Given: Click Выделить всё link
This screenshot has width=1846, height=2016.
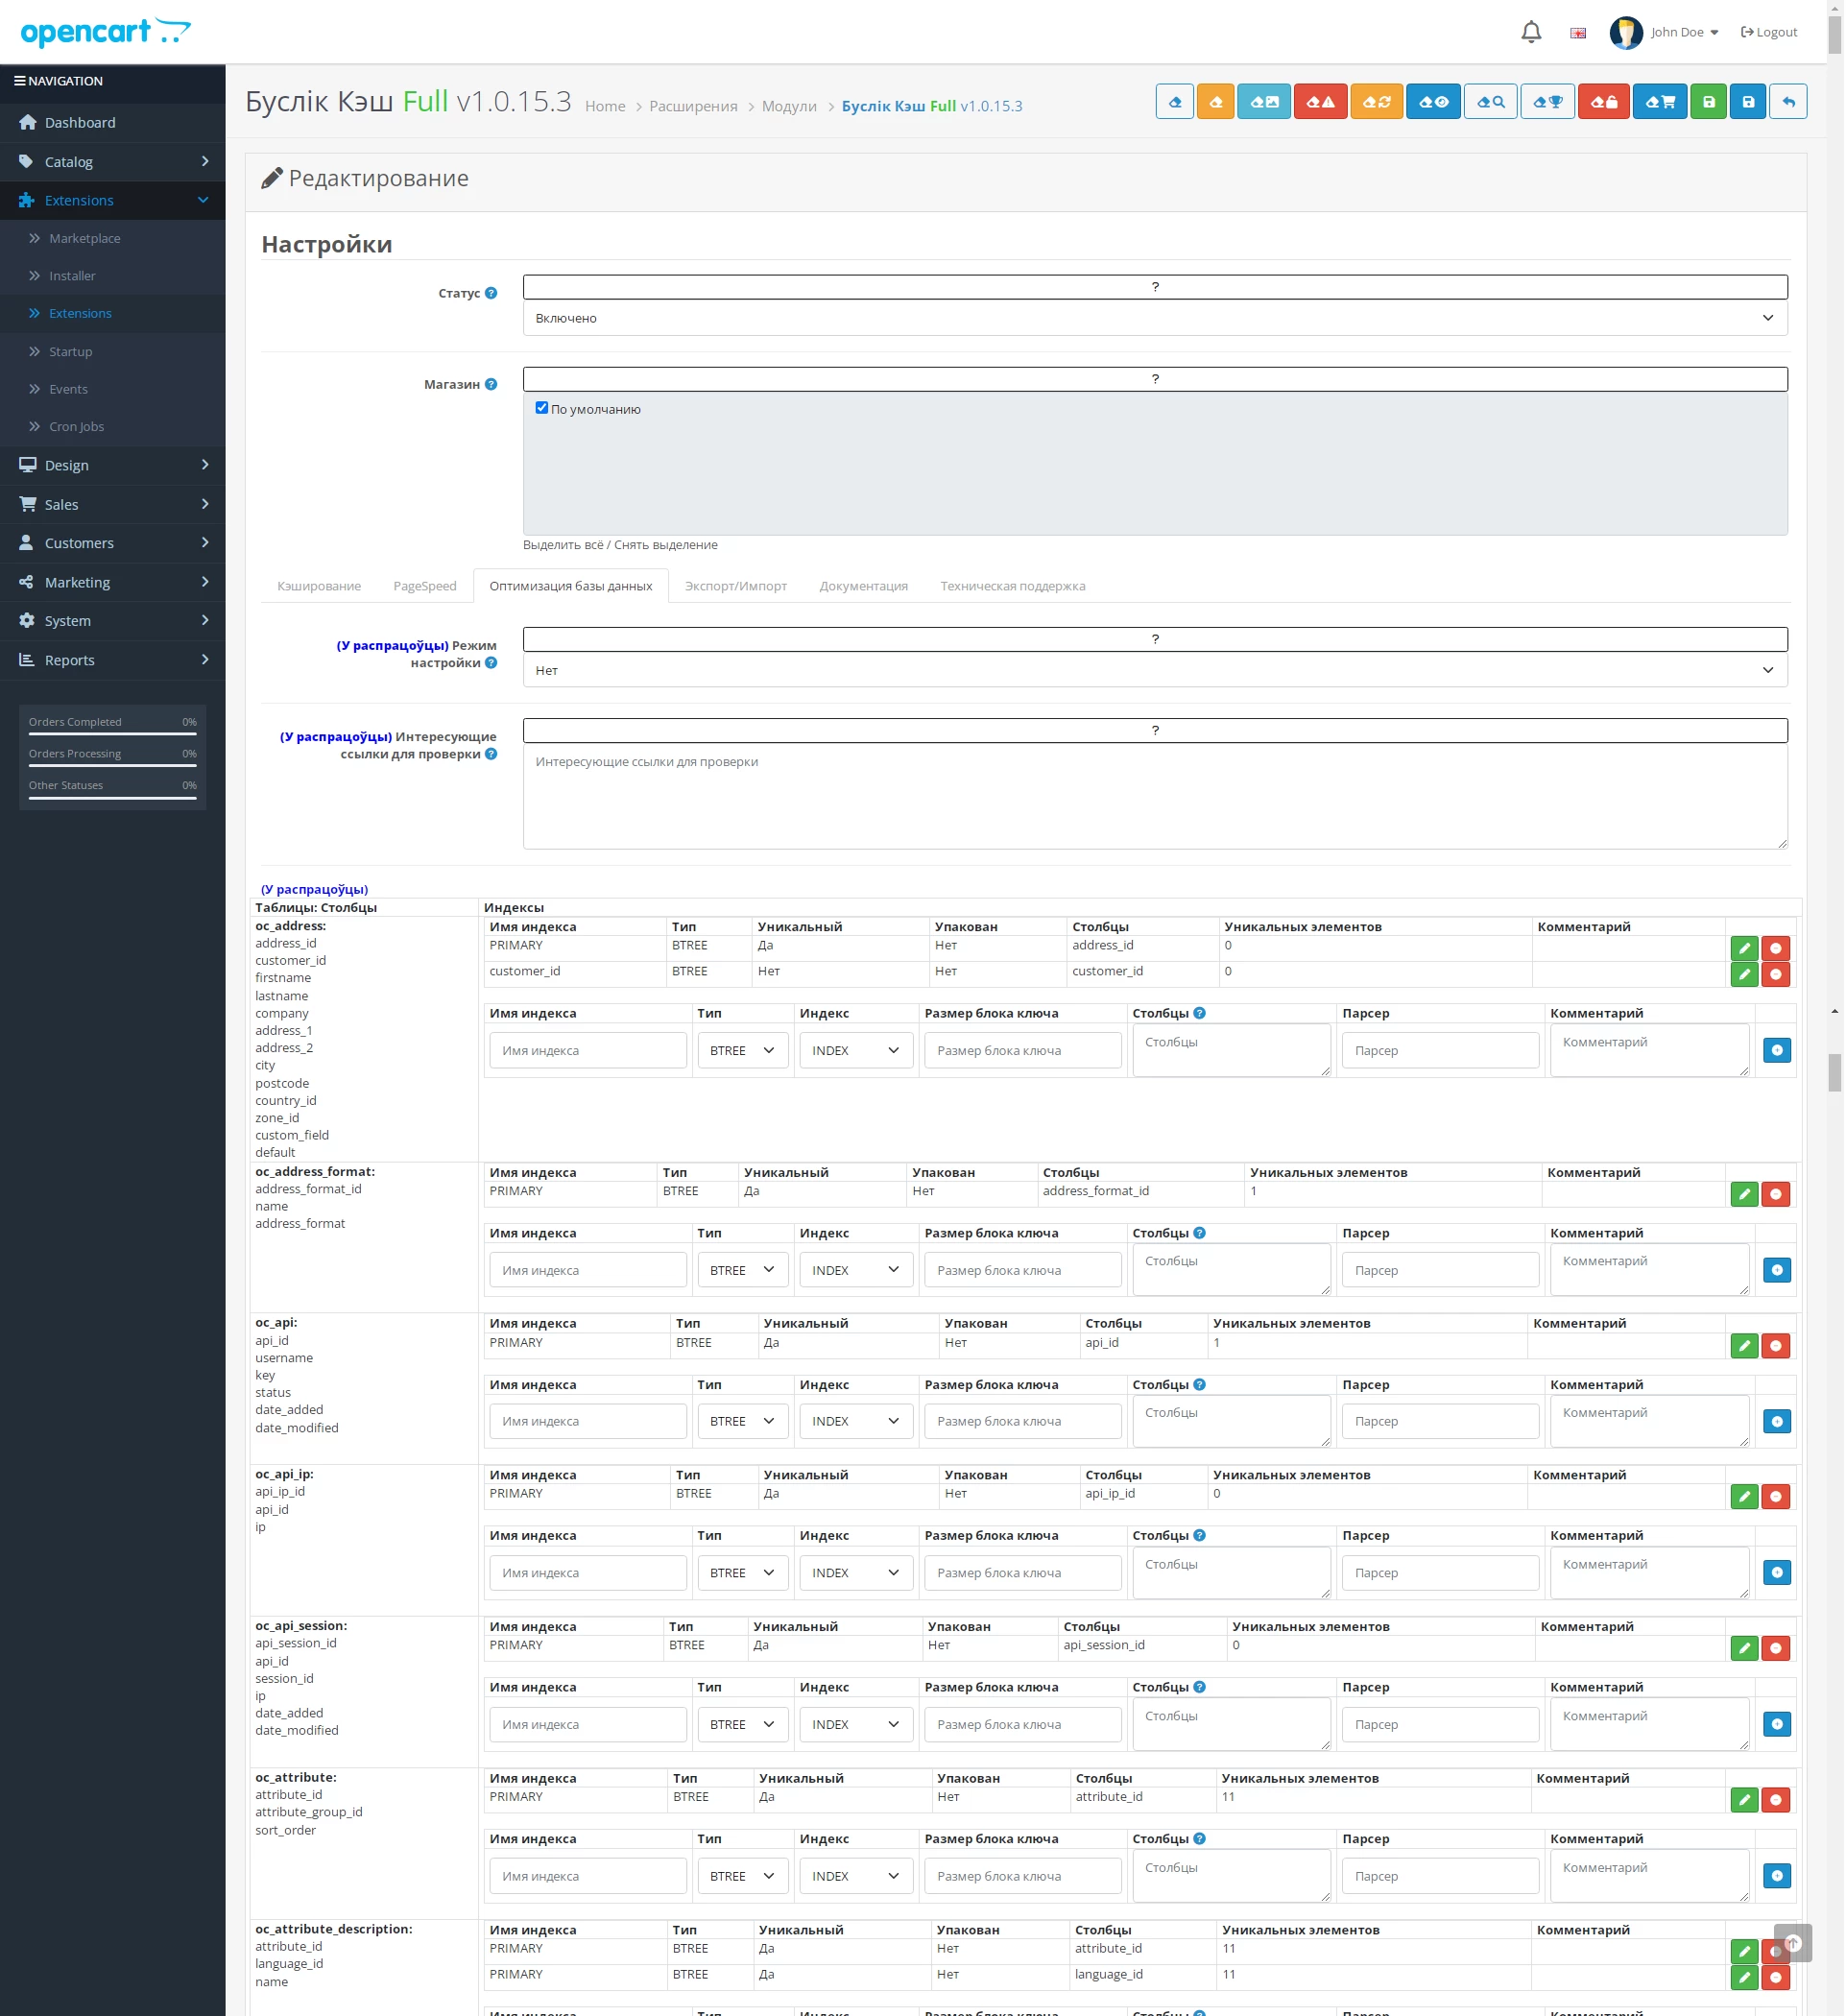Looking at the screenshot, I should click(563, 545).
